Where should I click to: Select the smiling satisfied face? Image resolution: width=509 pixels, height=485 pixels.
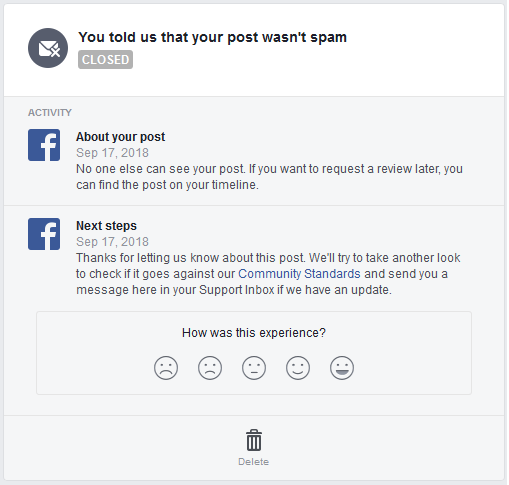(298, 368)
